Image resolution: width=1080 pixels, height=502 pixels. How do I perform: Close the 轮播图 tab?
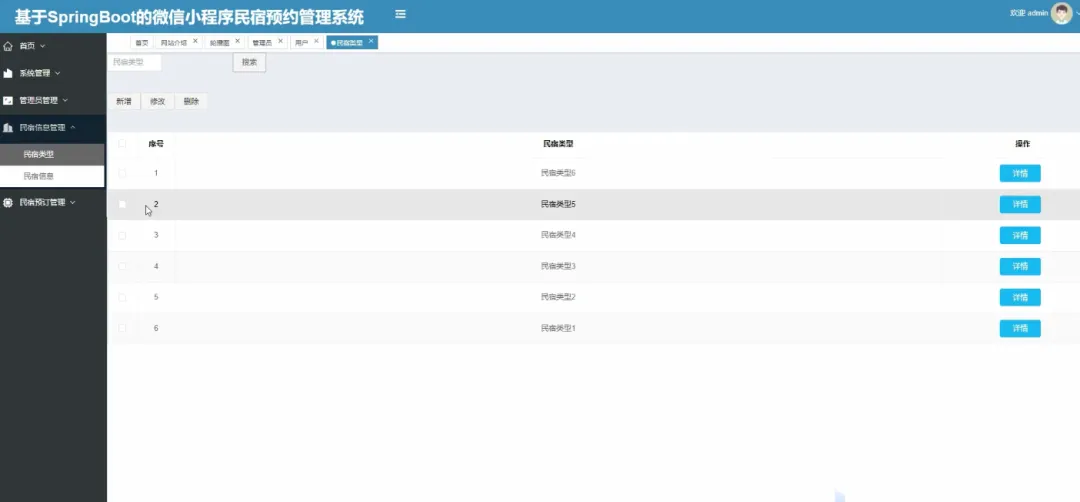pyautogui.click(x=238, y=41)
